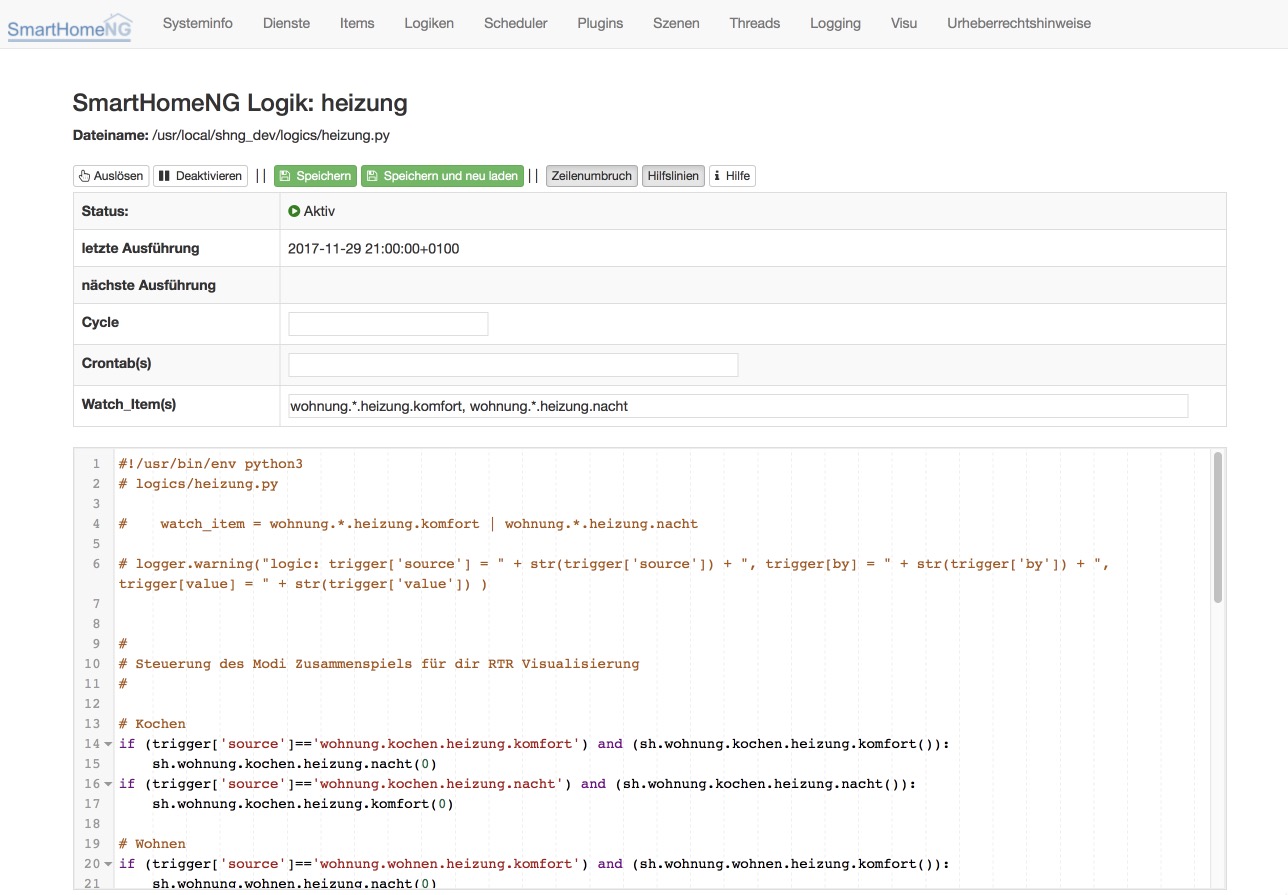1288x895 pixels.
Task: Click the file path /usr/local/shng_dev/logics/heizung.py
Action: pyautogui.click(x=271, y=135)
